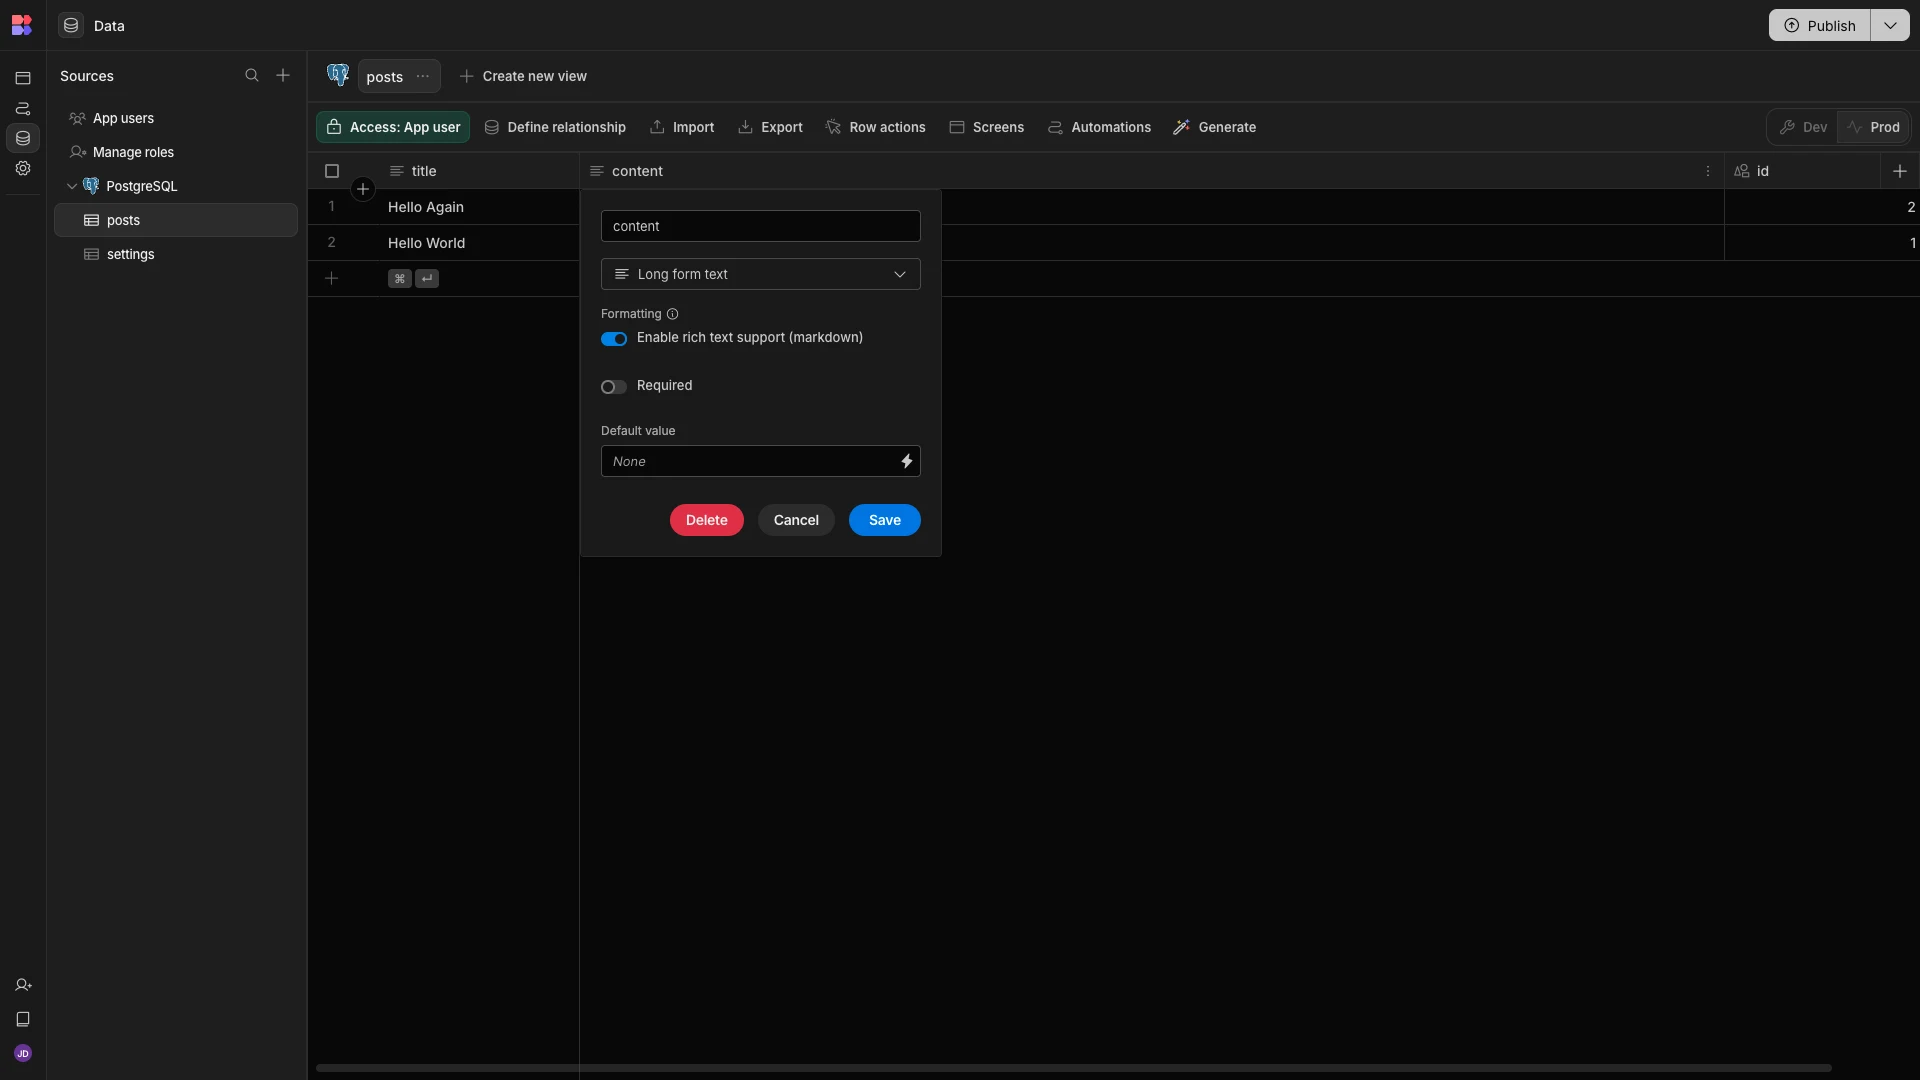Viewport: 1920px width, 1080px height.
Task: Open the Import toolbar item
Action: point(682,127)
